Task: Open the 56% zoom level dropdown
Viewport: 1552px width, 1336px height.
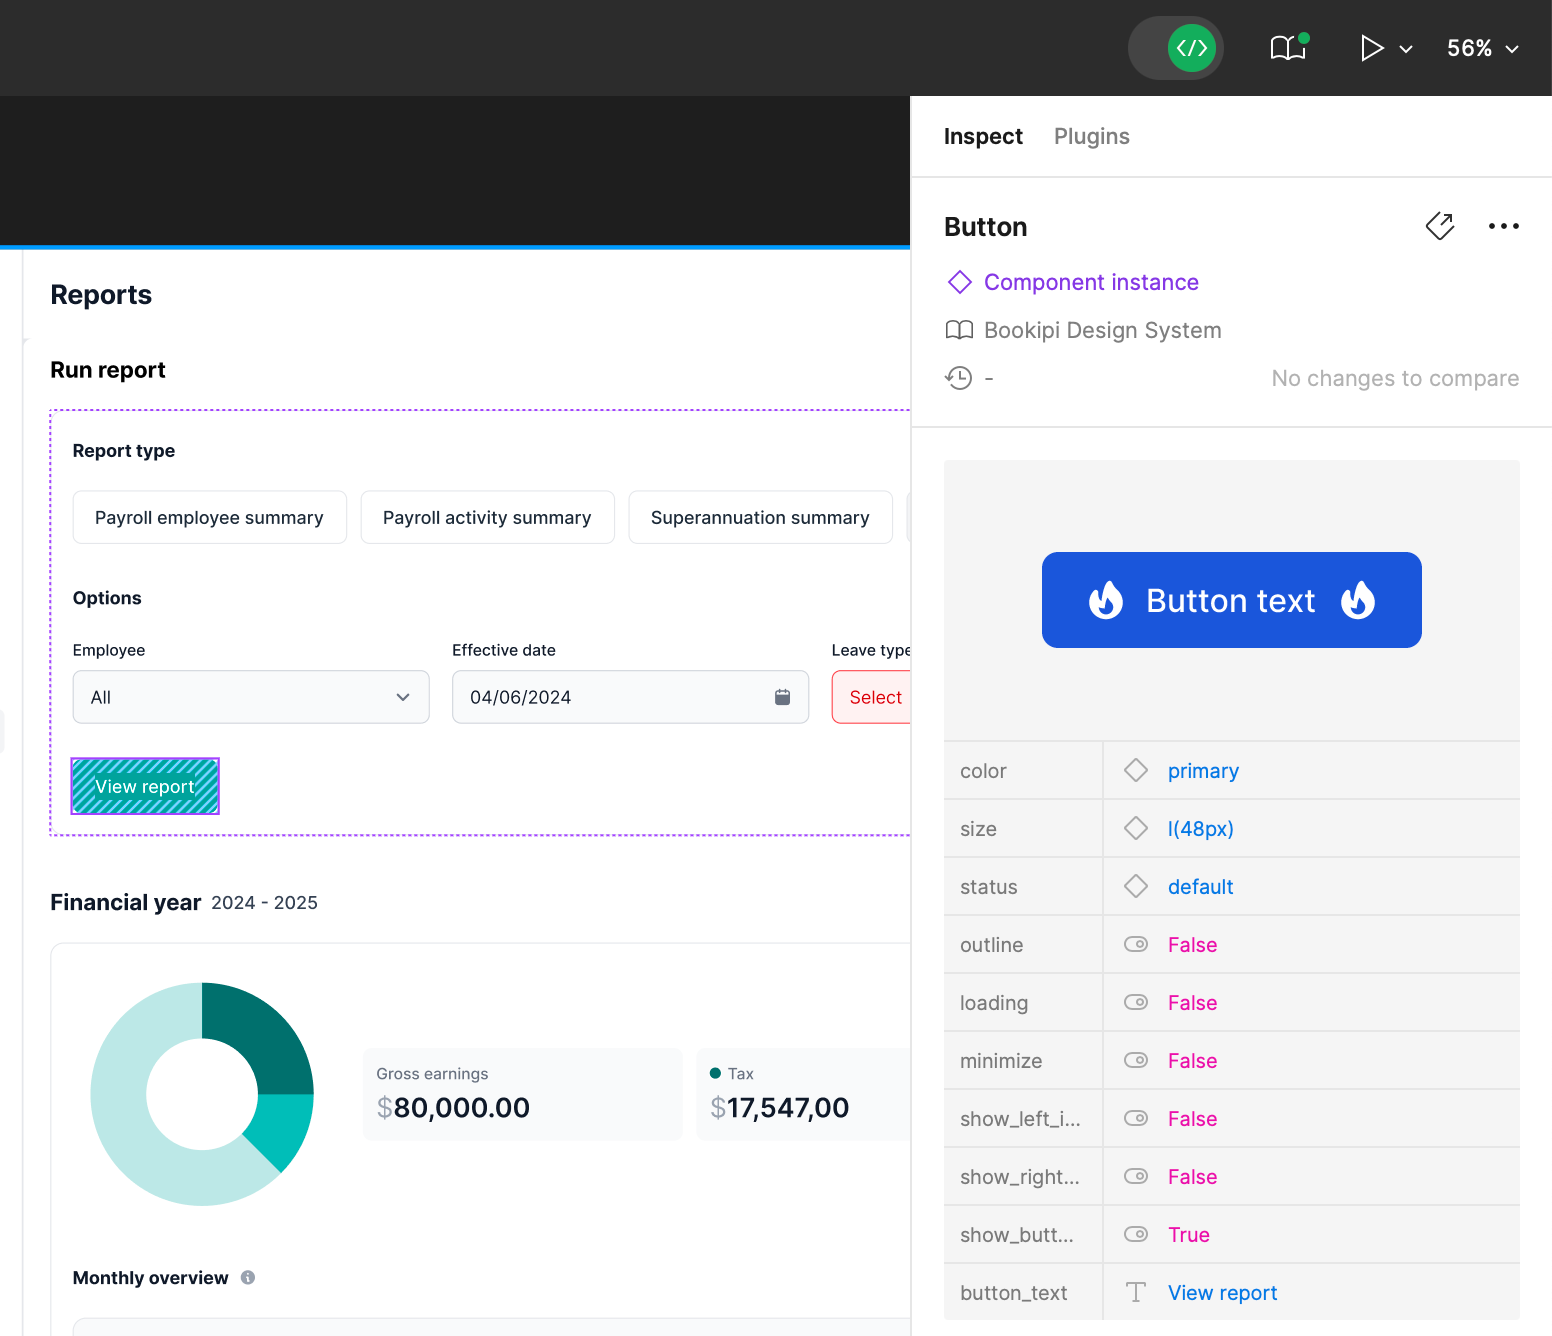Action: 1482,48
